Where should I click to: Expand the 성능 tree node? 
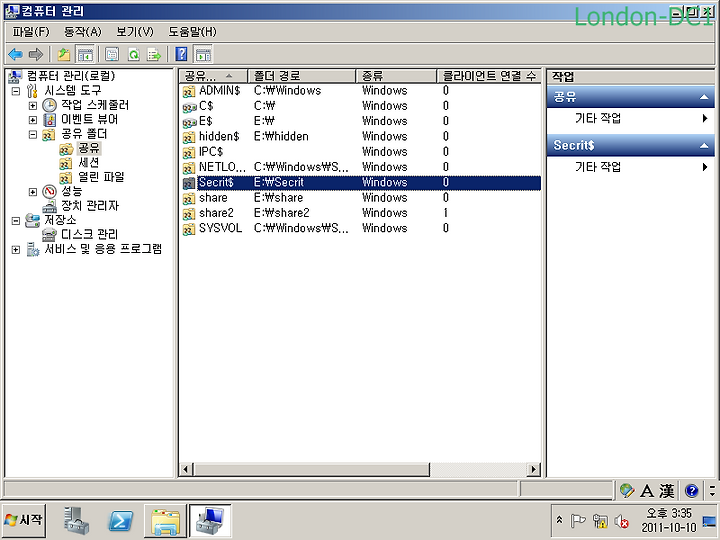(33, 191)
